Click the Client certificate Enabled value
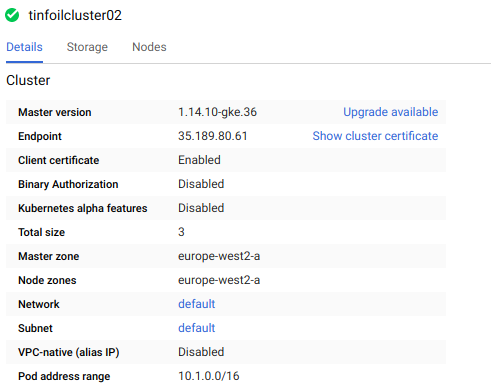The width and height of the screenshot is (491, 387). coord(199,160)
